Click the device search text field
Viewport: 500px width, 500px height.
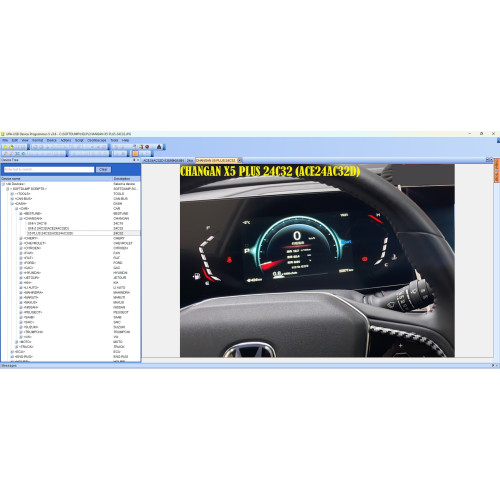(49, 169)
